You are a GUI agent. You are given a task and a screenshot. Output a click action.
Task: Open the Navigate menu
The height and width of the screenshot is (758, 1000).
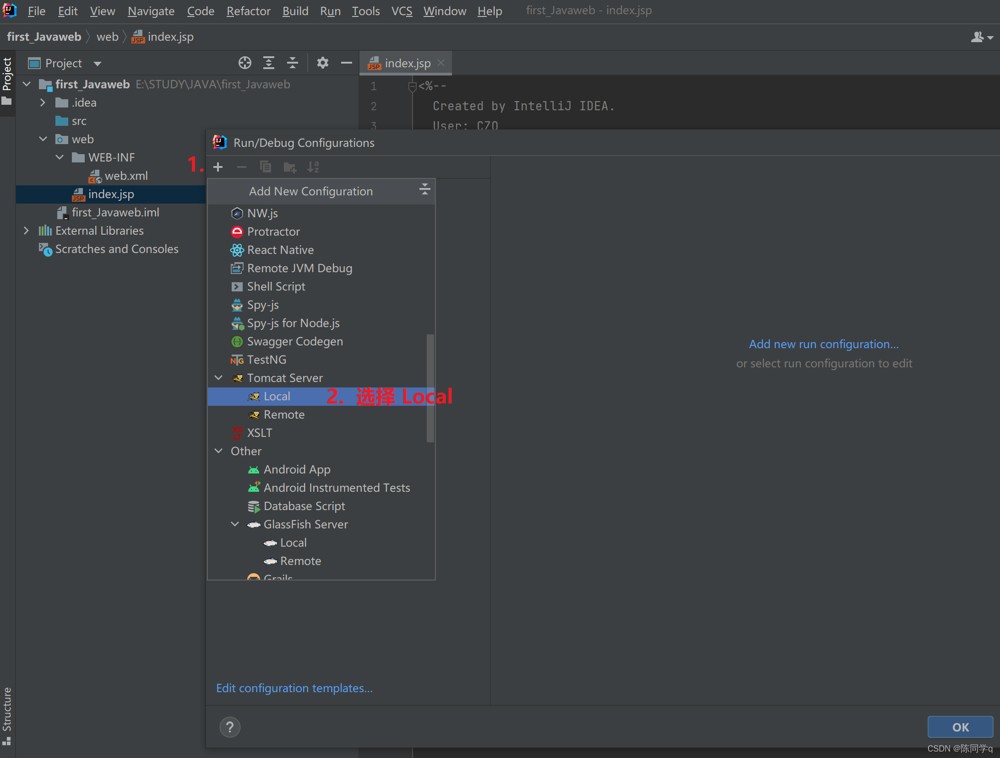pos(151,11)
